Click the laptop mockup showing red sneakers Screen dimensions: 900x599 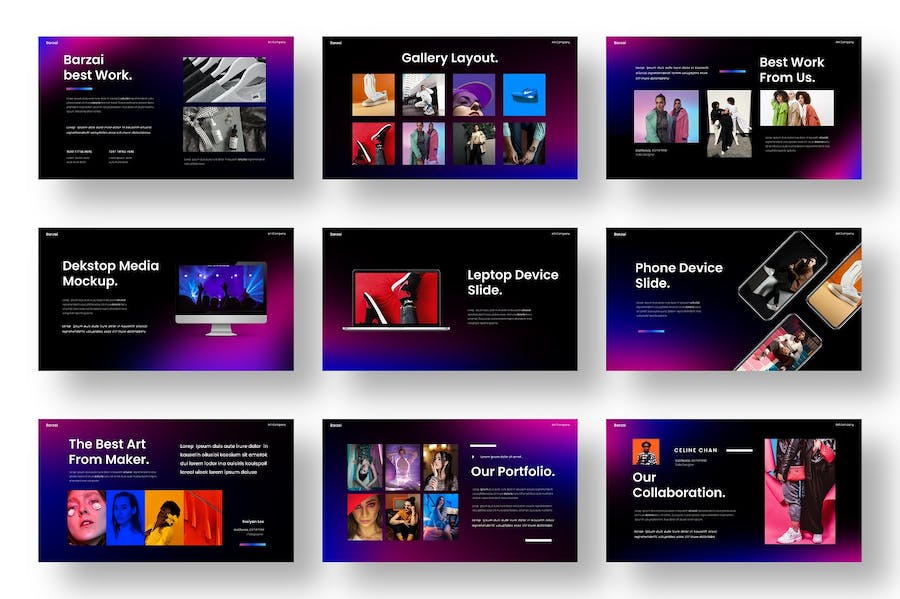(396, 300)
